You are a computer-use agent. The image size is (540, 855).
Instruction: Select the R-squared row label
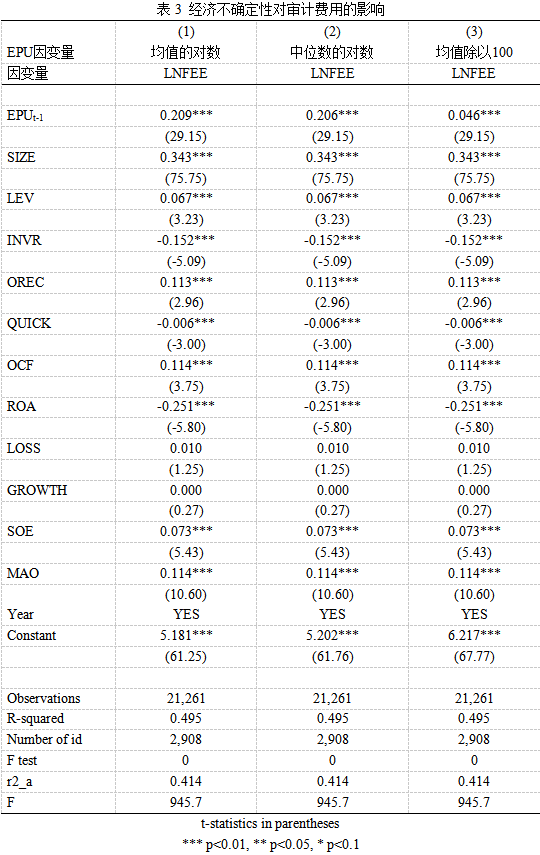coord(35,719)
